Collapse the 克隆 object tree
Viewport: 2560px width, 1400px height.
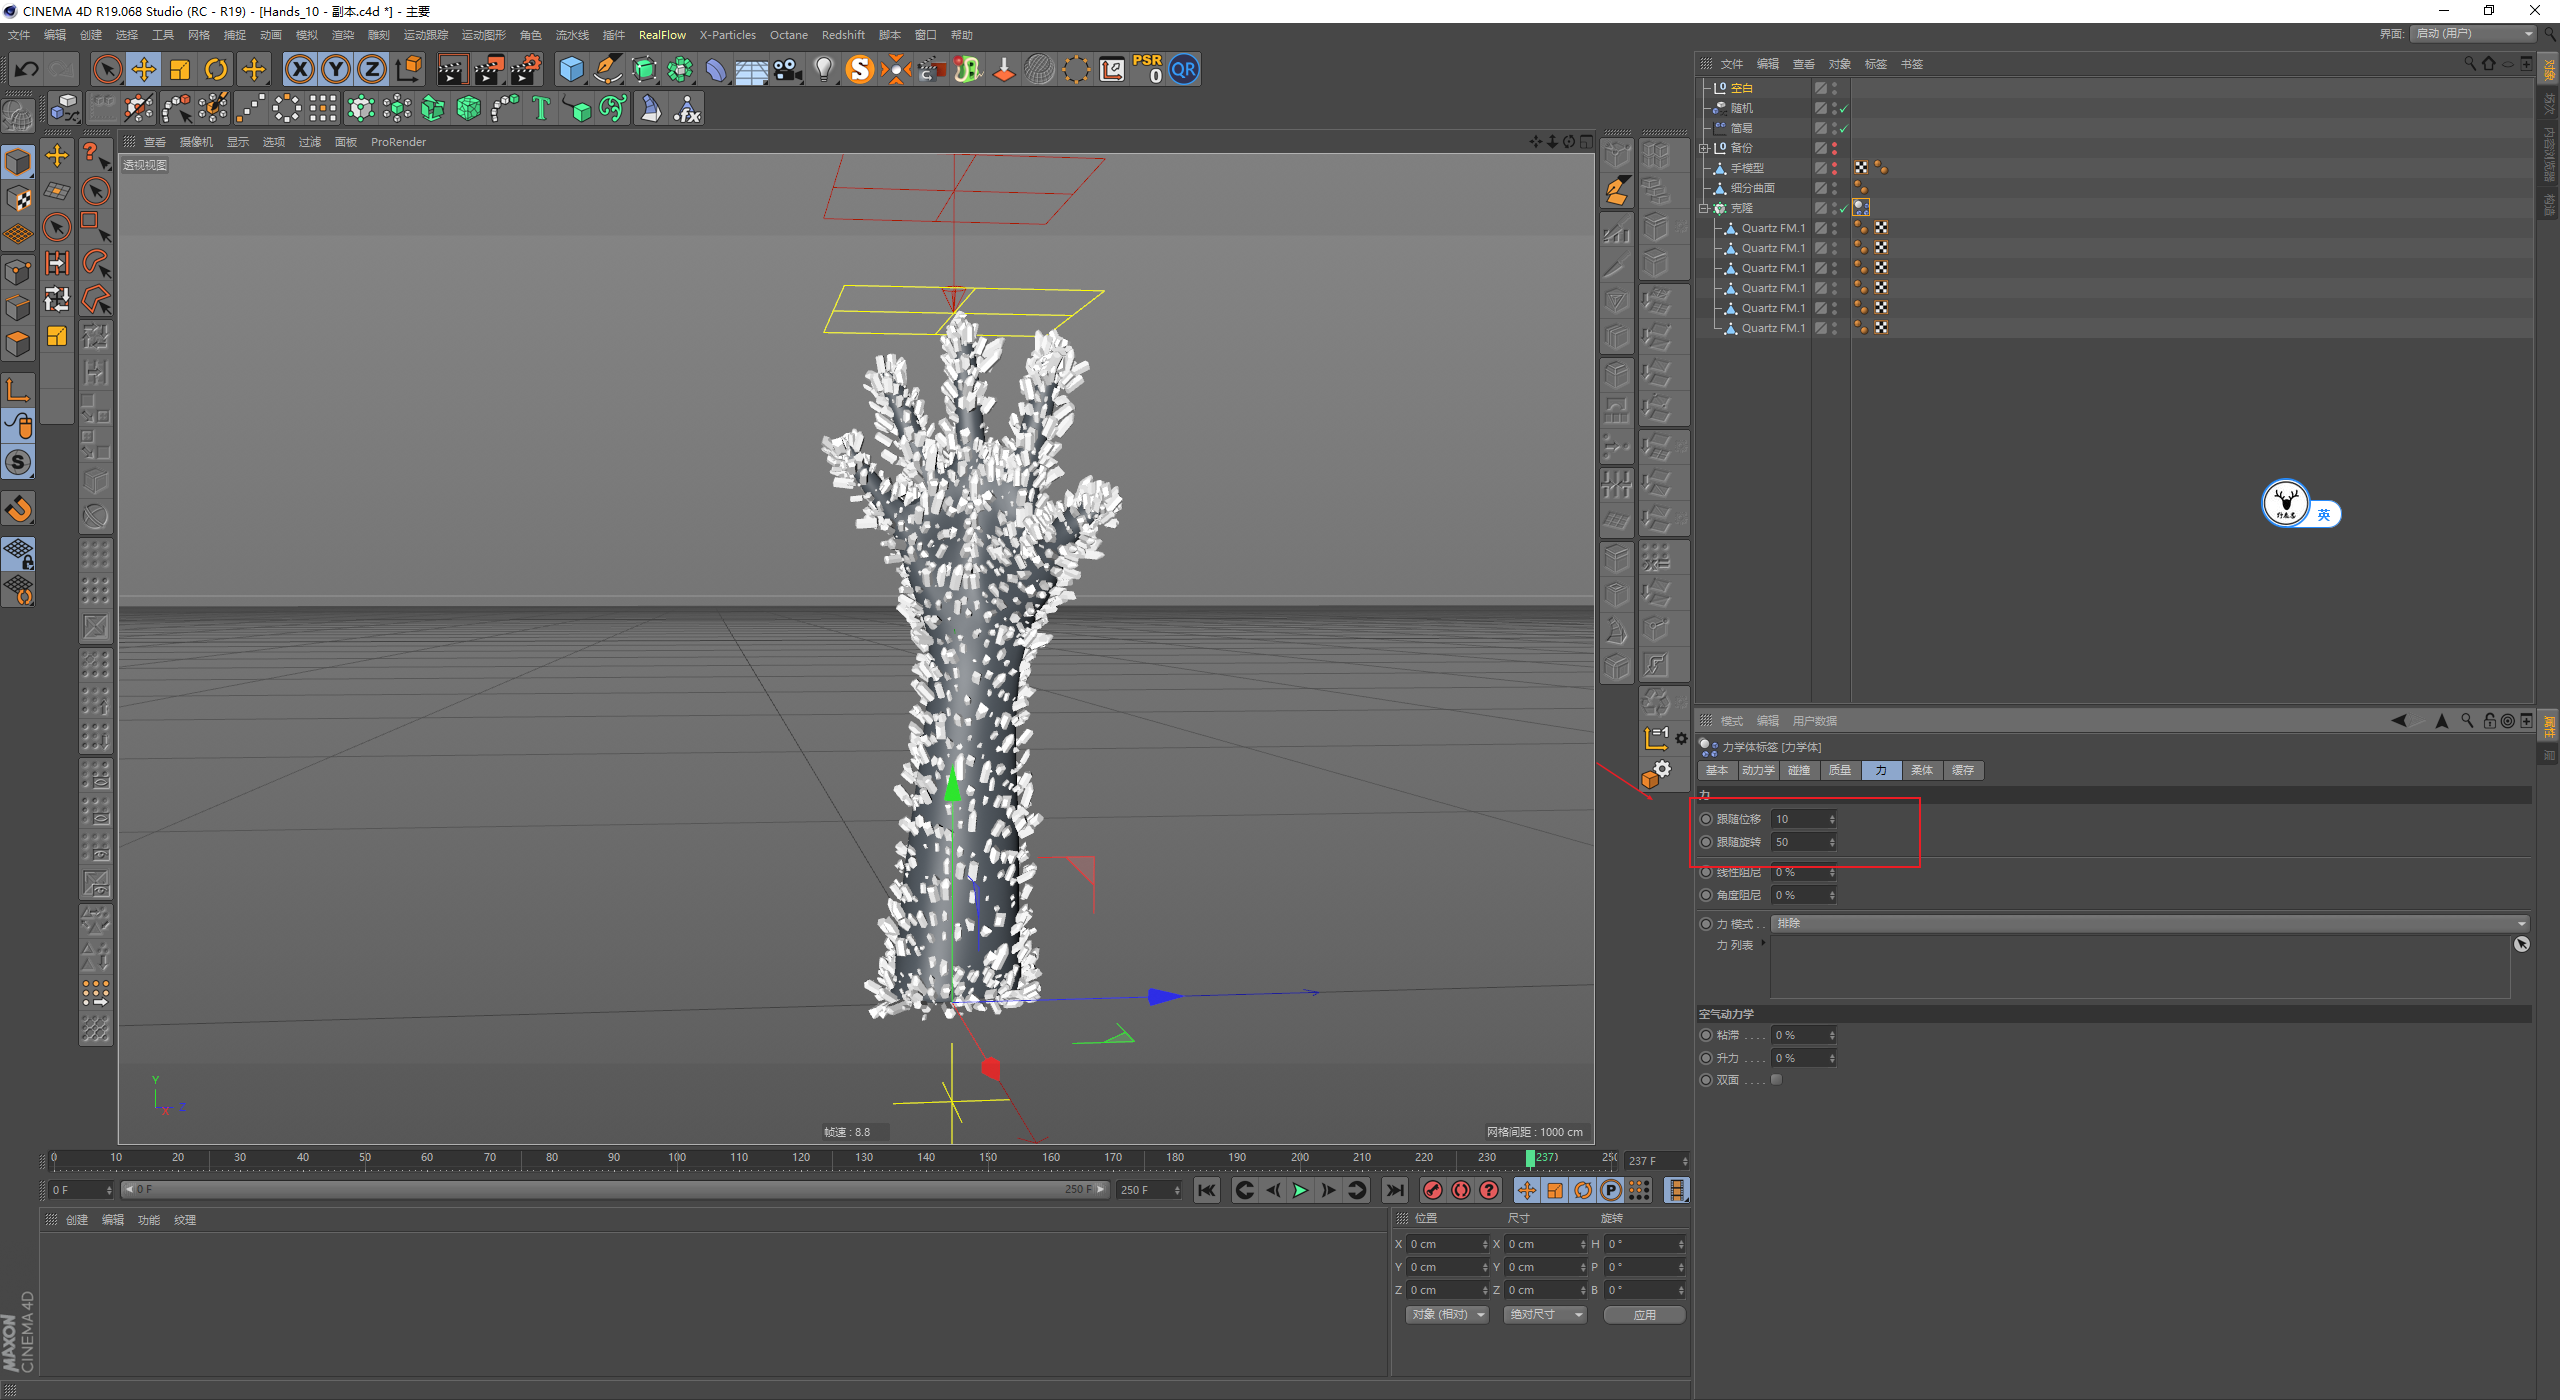(x=1703, y=208)
